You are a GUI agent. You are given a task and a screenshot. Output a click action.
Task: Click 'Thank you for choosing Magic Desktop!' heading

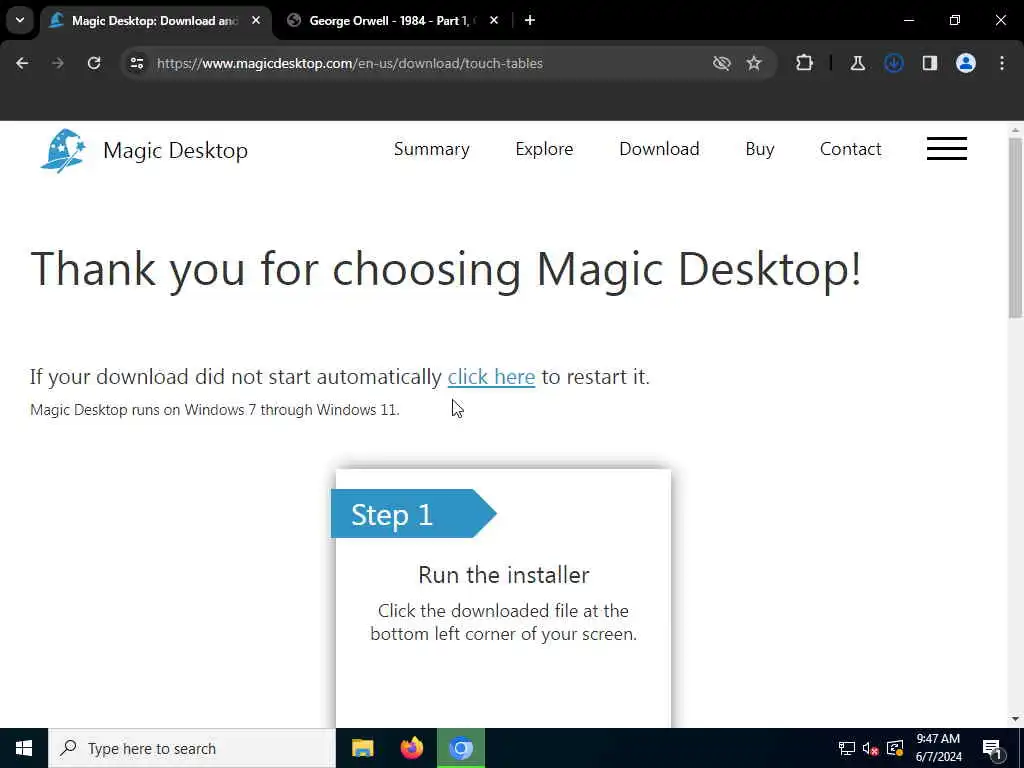445,269
